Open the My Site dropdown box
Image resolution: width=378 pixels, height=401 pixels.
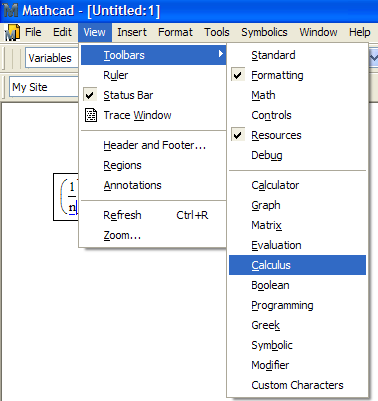pyautogui.click(x=44, y=87)
